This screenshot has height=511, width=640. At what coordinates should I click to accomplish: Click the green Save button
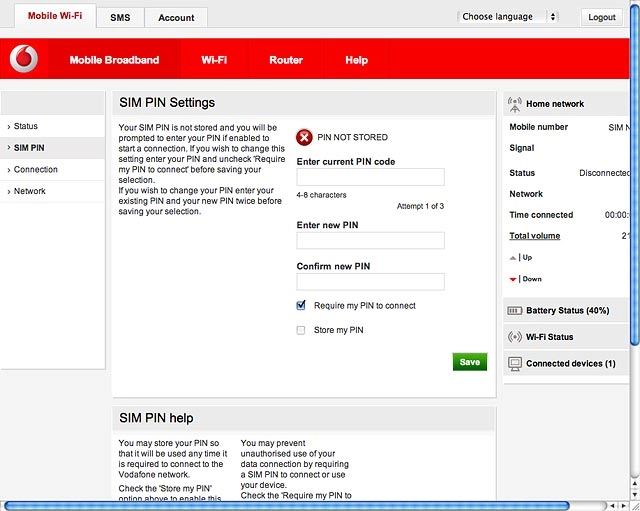470,362
